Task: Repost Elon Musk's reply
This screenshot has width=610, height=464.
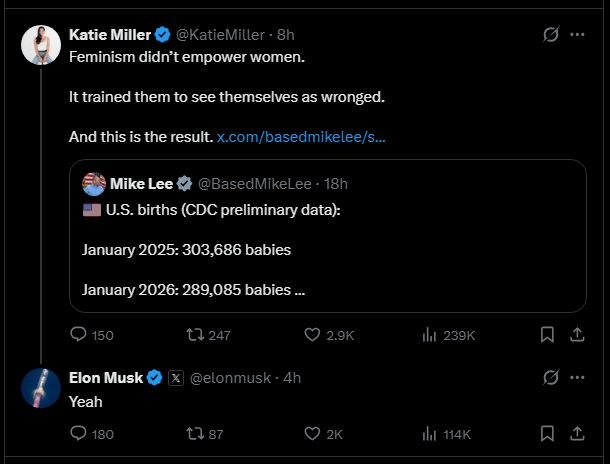Action: 195,434
